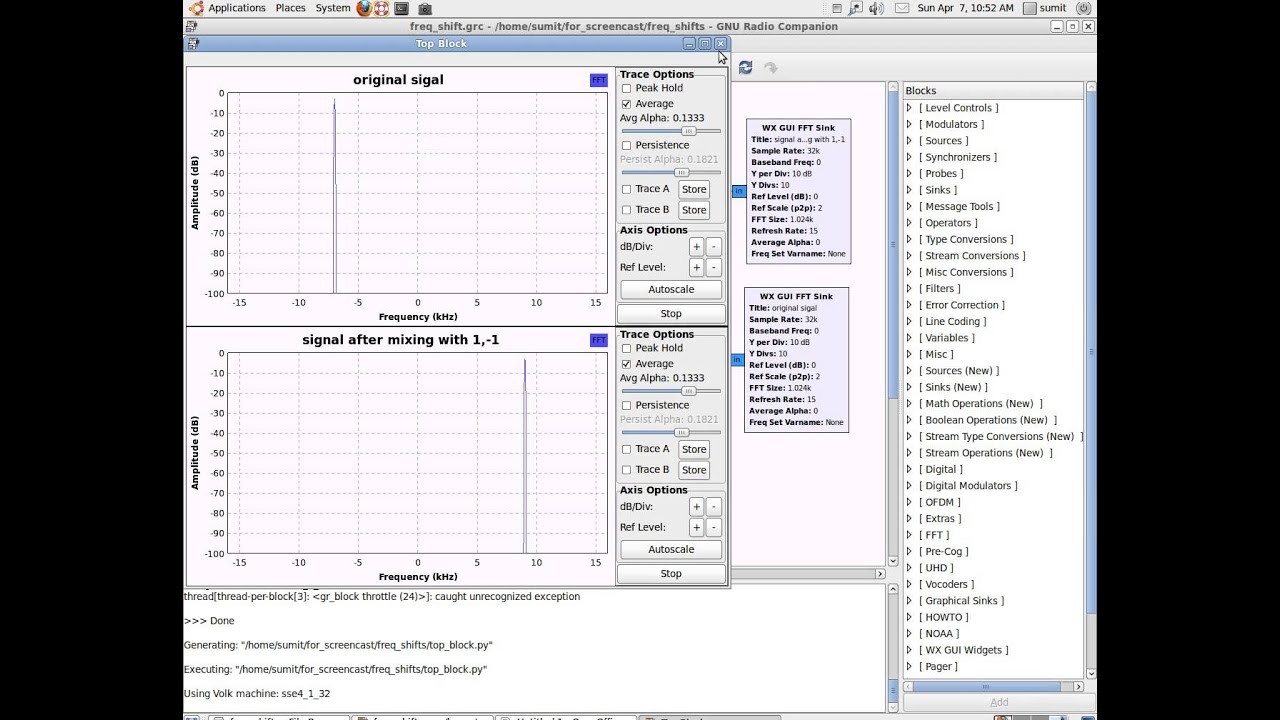Expand the Graphical Sinks category
This screenshot has width=1280, height=720.
tap(910, 601)
